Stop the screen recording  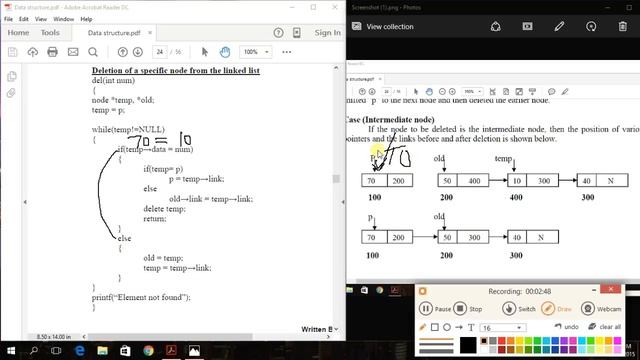pos(468,309)
